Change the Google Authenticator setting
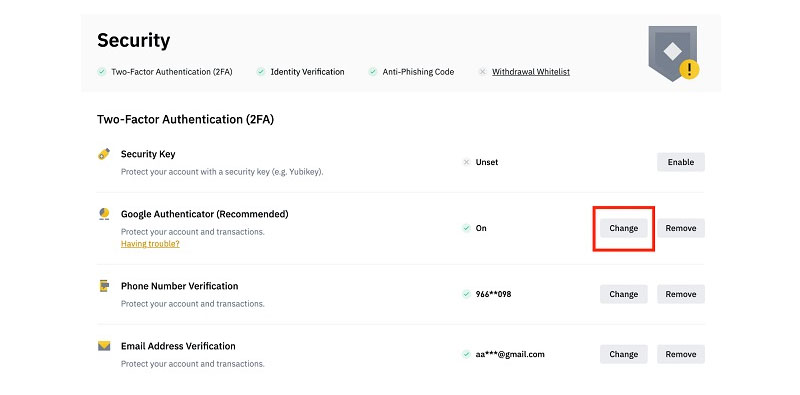The width and height of the screenshot is (800, 395). pyautogui.click(x=623, y=228)
